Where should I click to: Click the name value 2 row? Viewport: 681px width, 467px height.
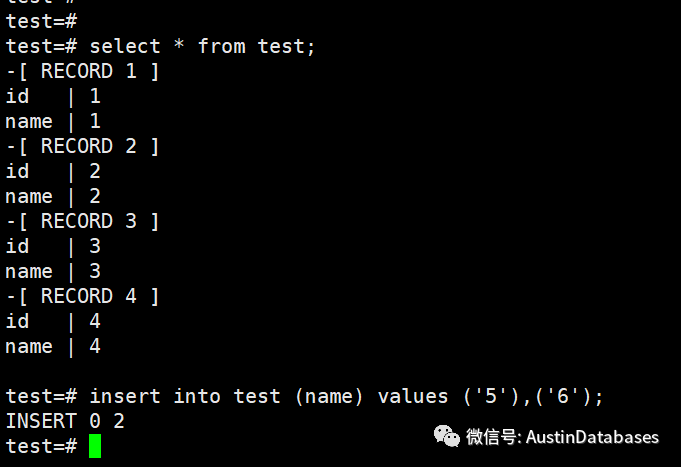click(53, 196)
